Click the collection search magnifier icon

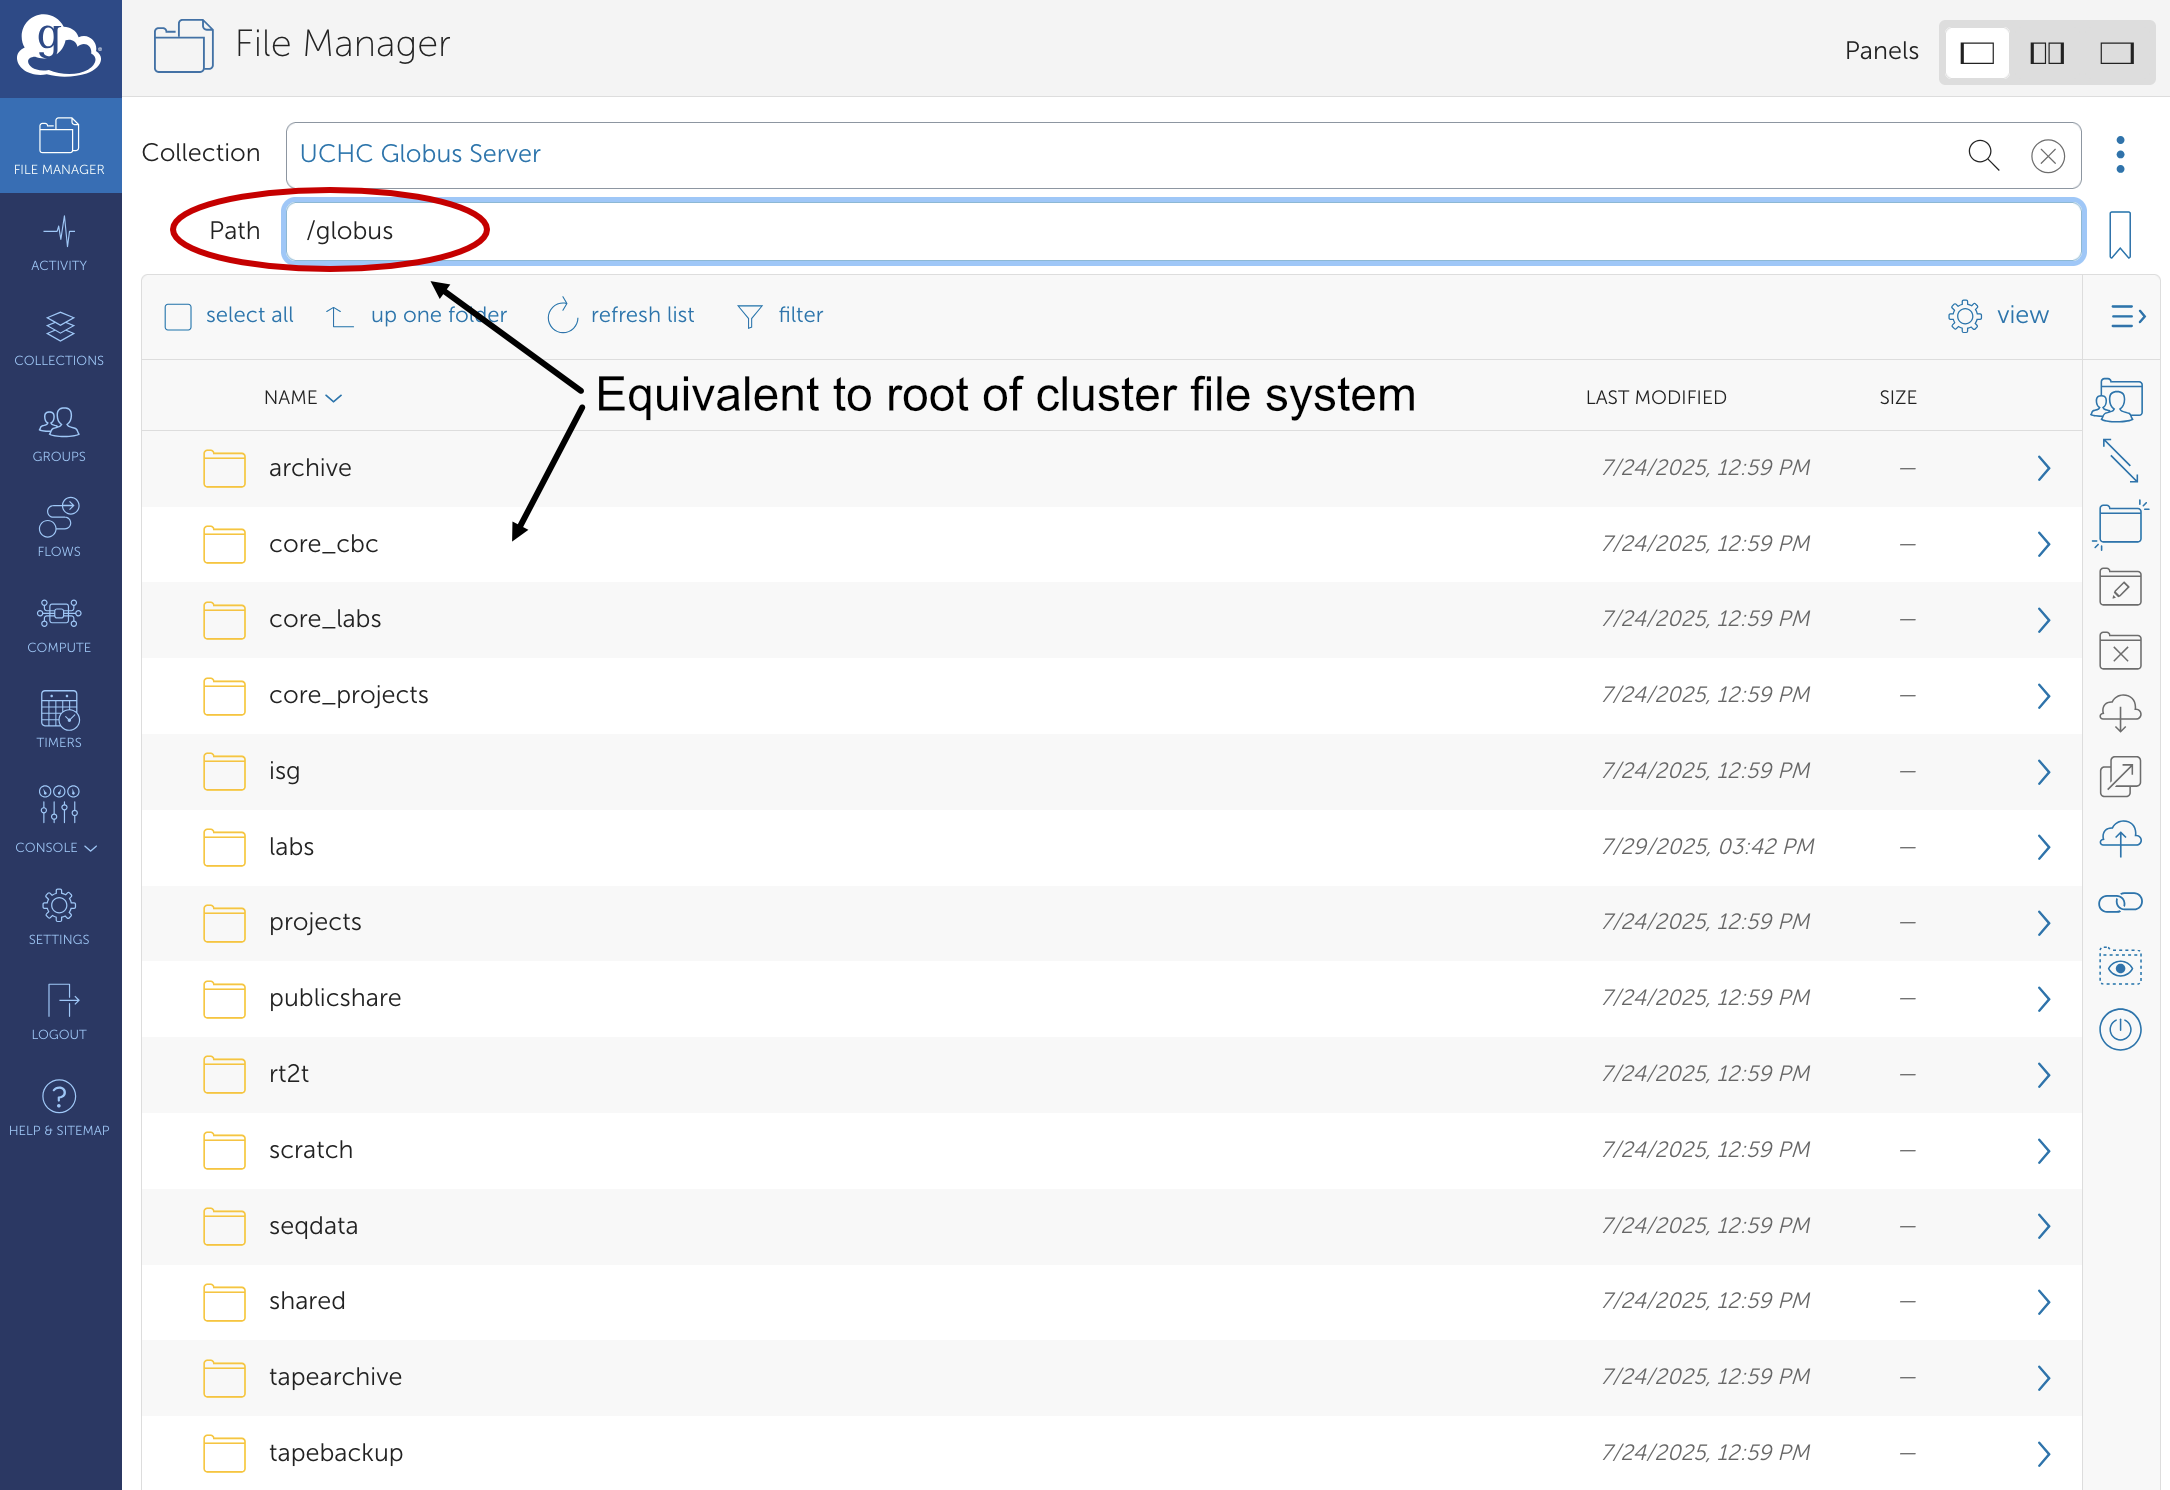tap(1983, 155)
